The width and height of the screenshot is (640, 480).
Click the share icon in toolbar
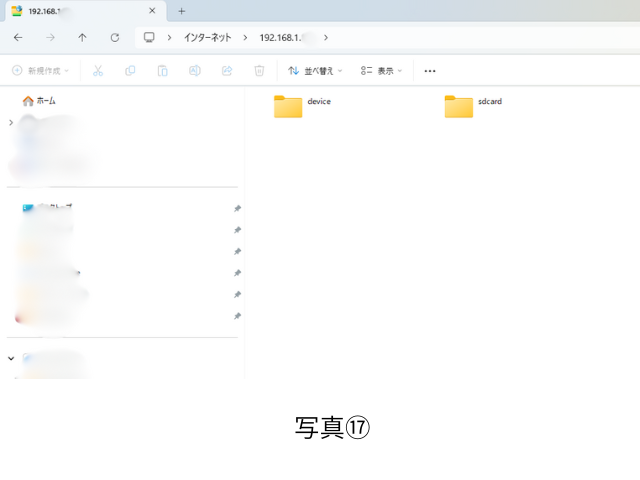click(x=227, y=71)
